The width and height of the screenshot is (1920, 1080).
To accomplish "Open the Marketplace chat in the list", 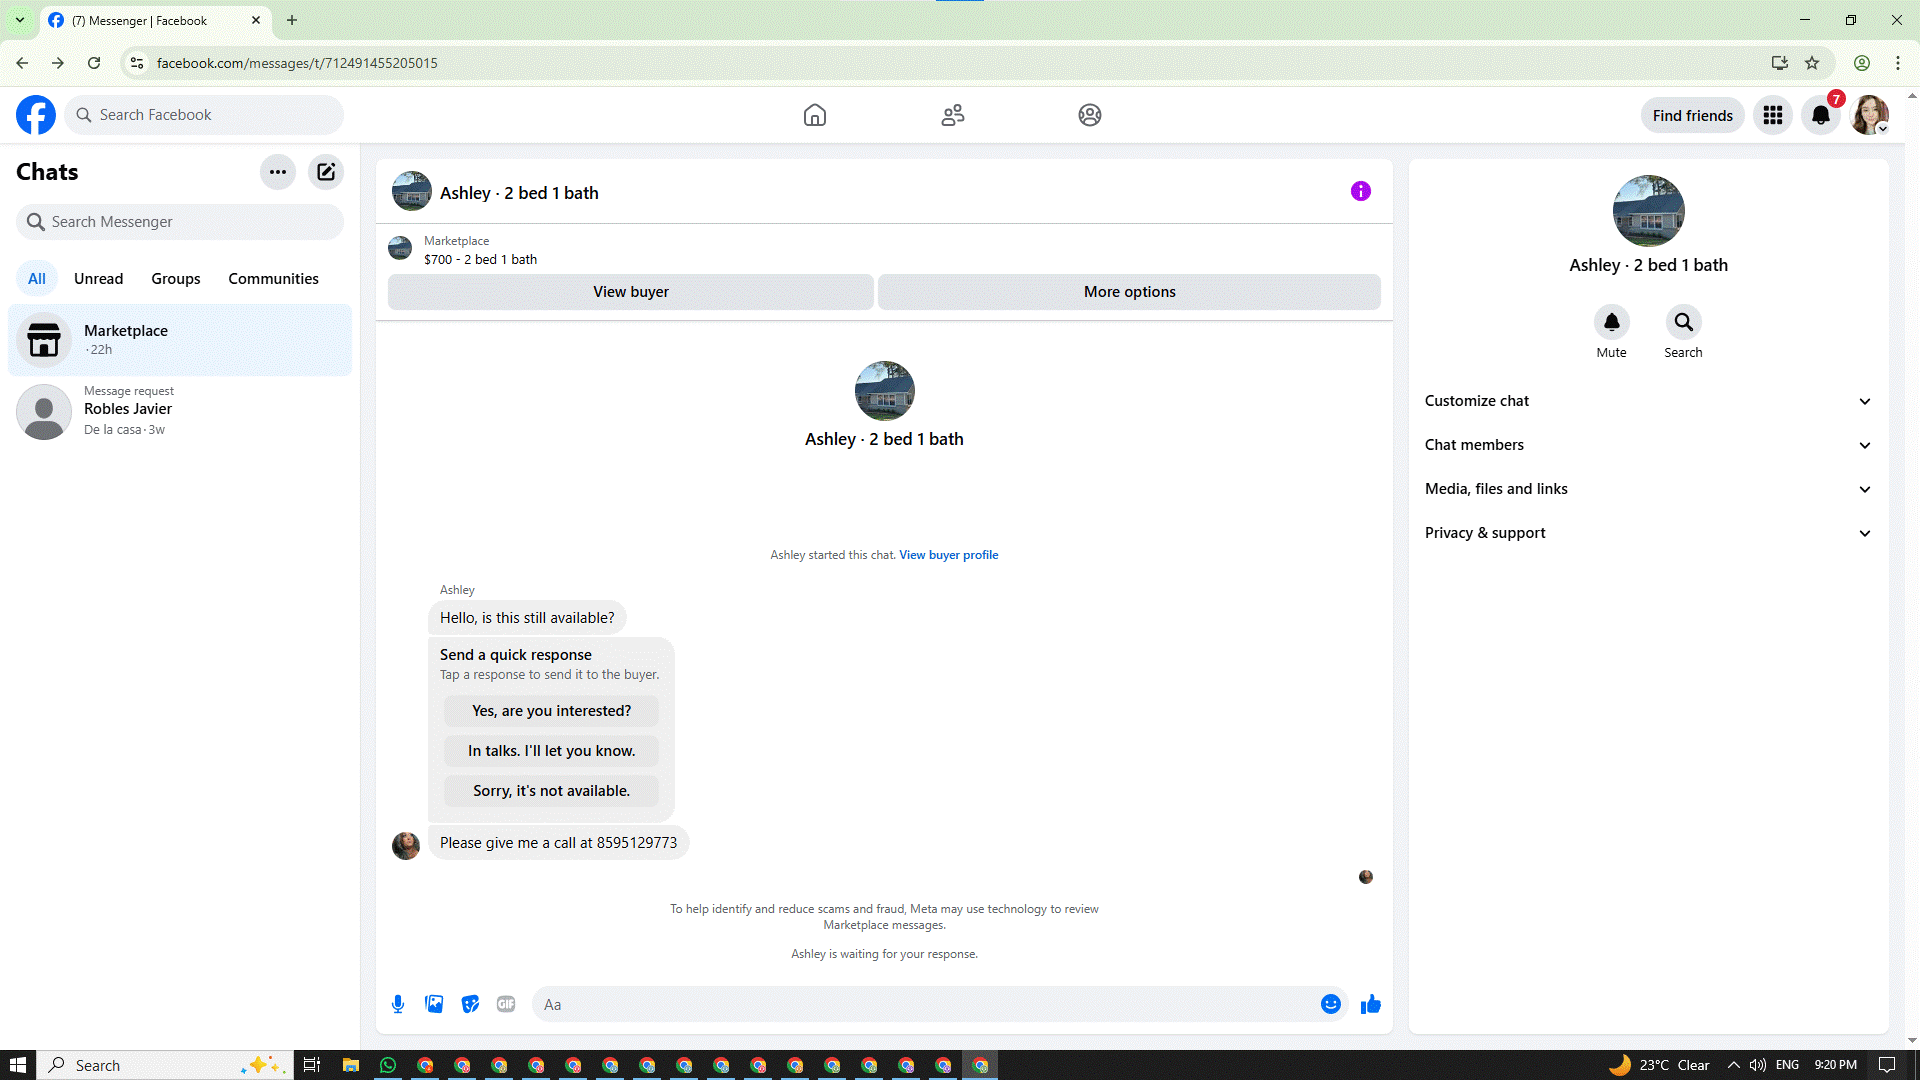I will click(180, 340).
